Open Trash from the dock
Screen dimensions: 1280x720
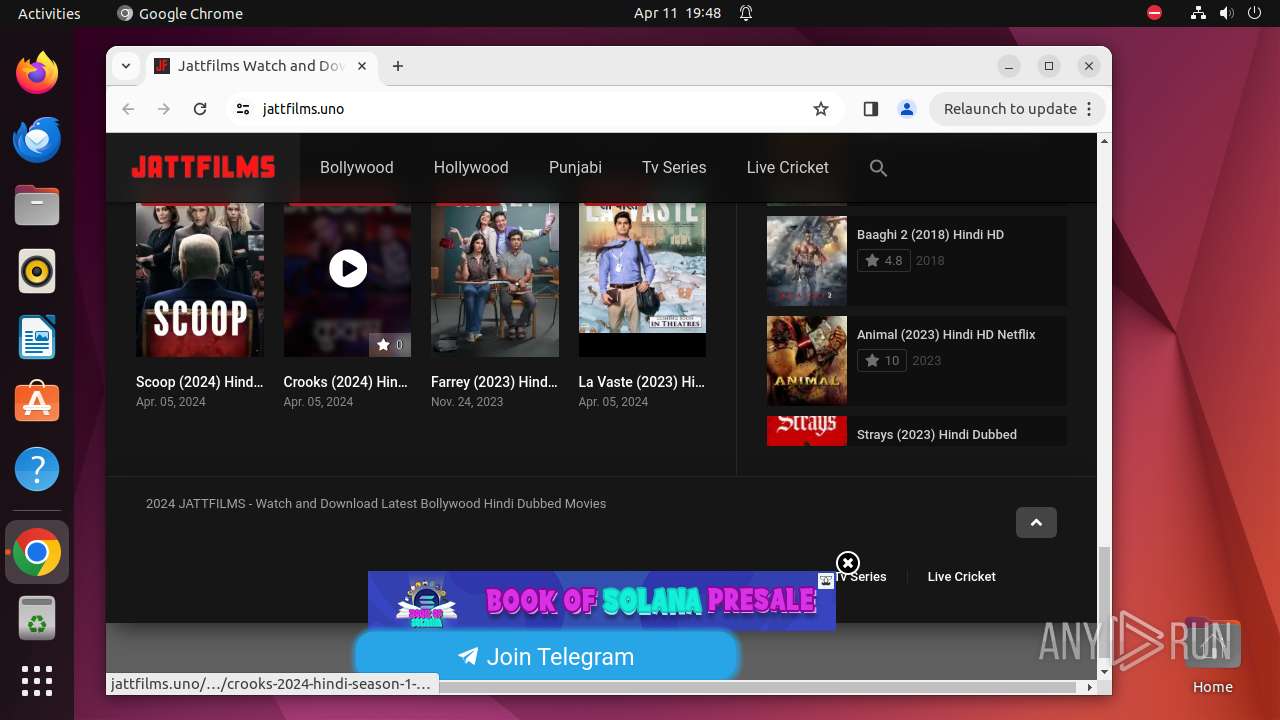point(37,618)
